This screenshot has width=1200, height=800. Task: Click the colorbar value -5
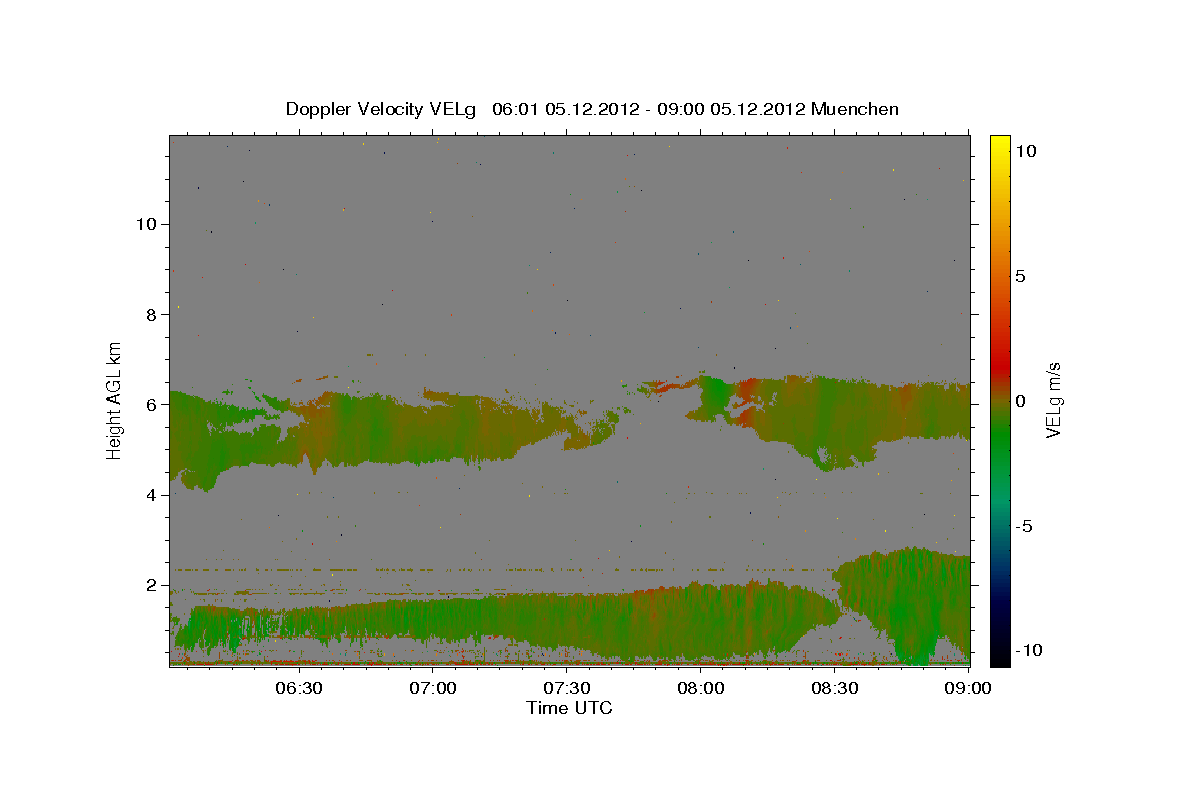pyautogui.click(x=1026, y=526)
